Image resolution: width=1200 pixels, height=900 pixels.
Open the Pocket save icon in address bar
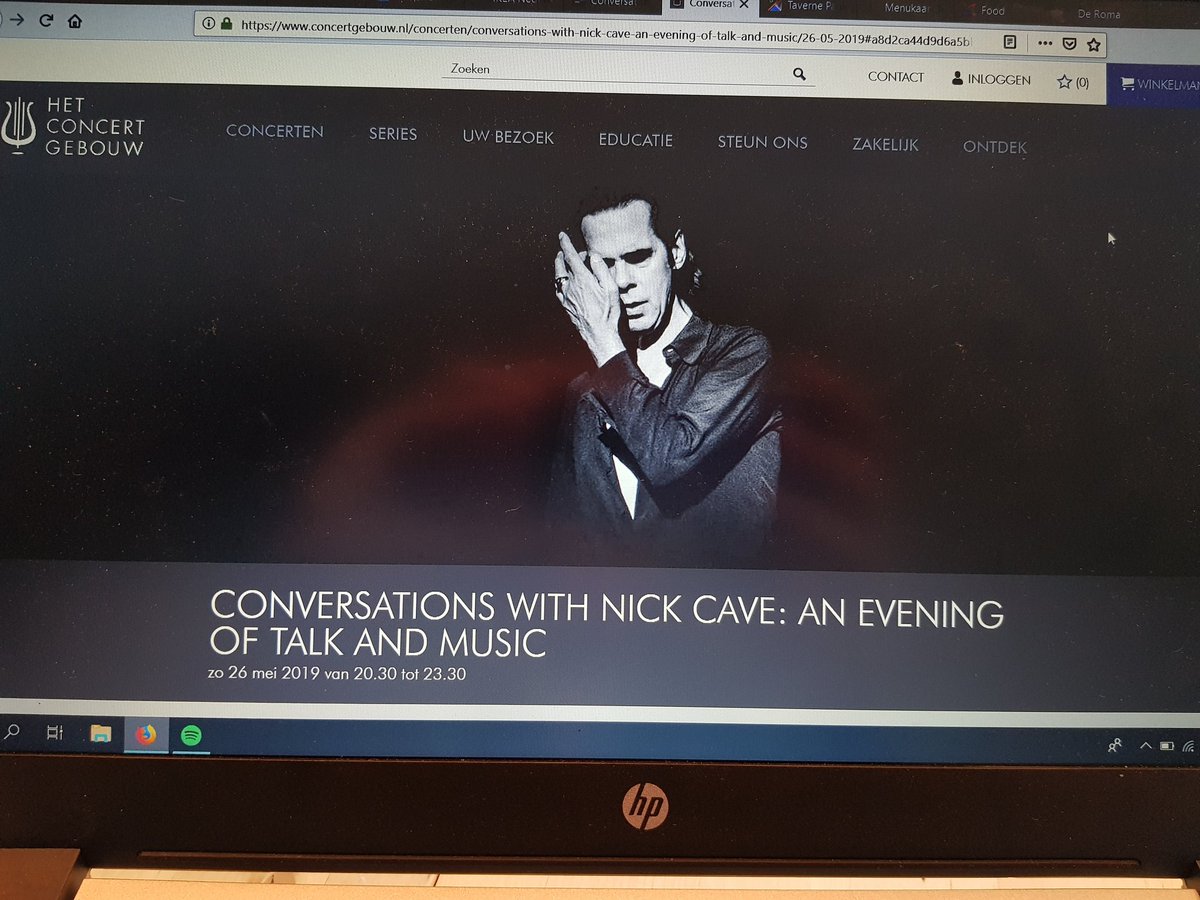pyautogui.click(x=1071, y=43)
